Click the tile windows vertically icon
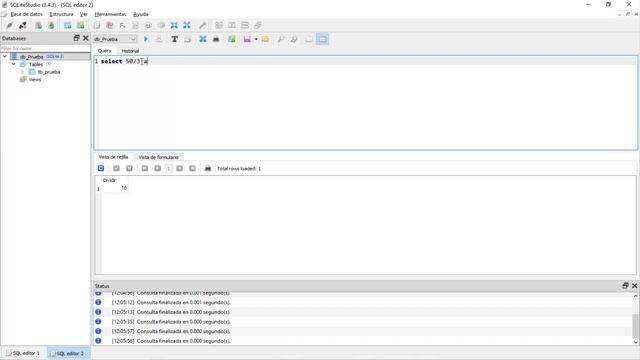 (245, 25)
